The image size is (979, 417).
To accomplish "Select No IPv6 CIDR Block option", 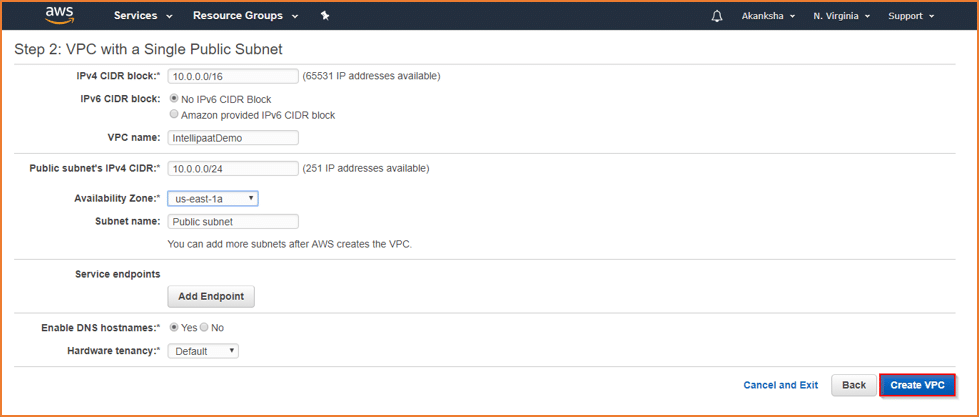I will point(174,99).
